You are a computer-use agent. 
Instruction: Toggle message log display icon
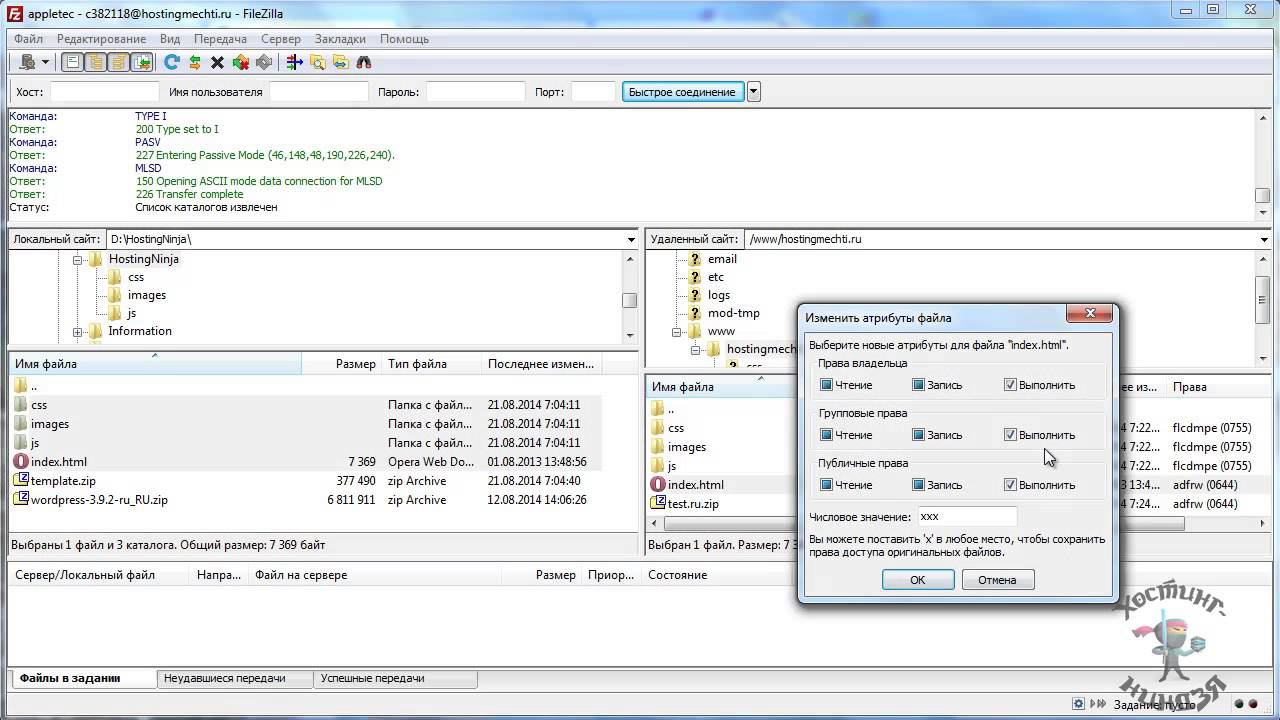73,62
